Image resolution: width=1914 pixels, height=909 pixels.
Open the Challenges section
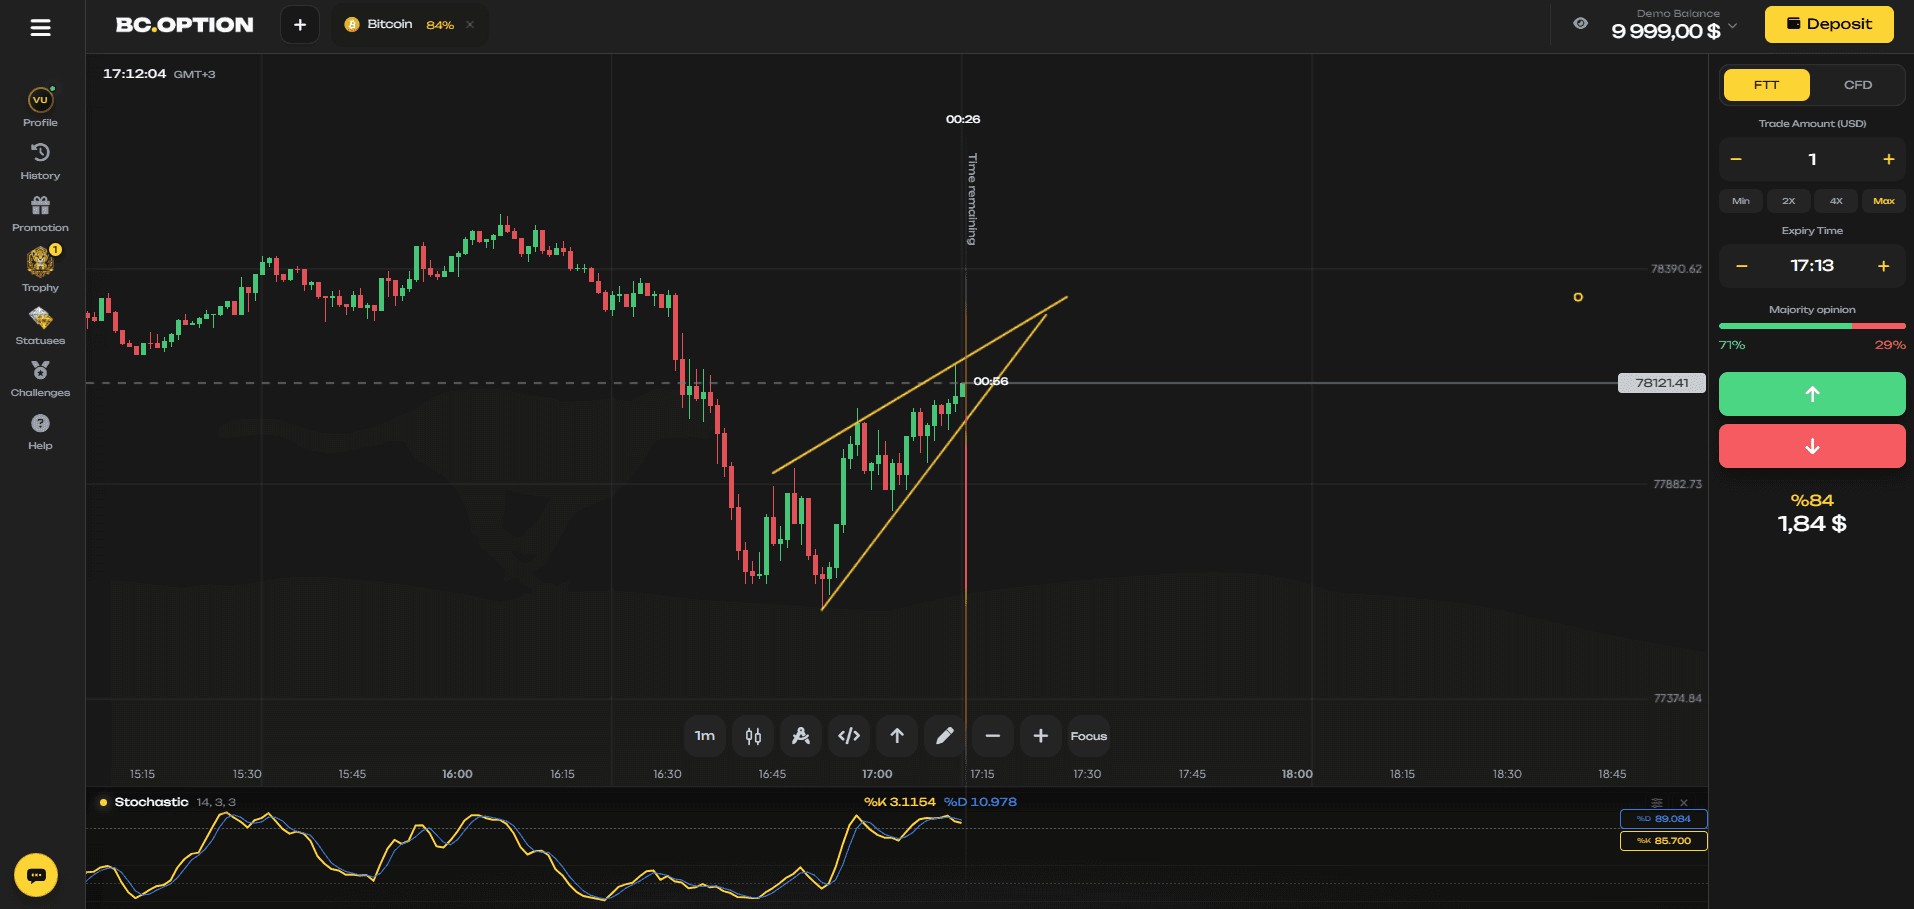40,379
